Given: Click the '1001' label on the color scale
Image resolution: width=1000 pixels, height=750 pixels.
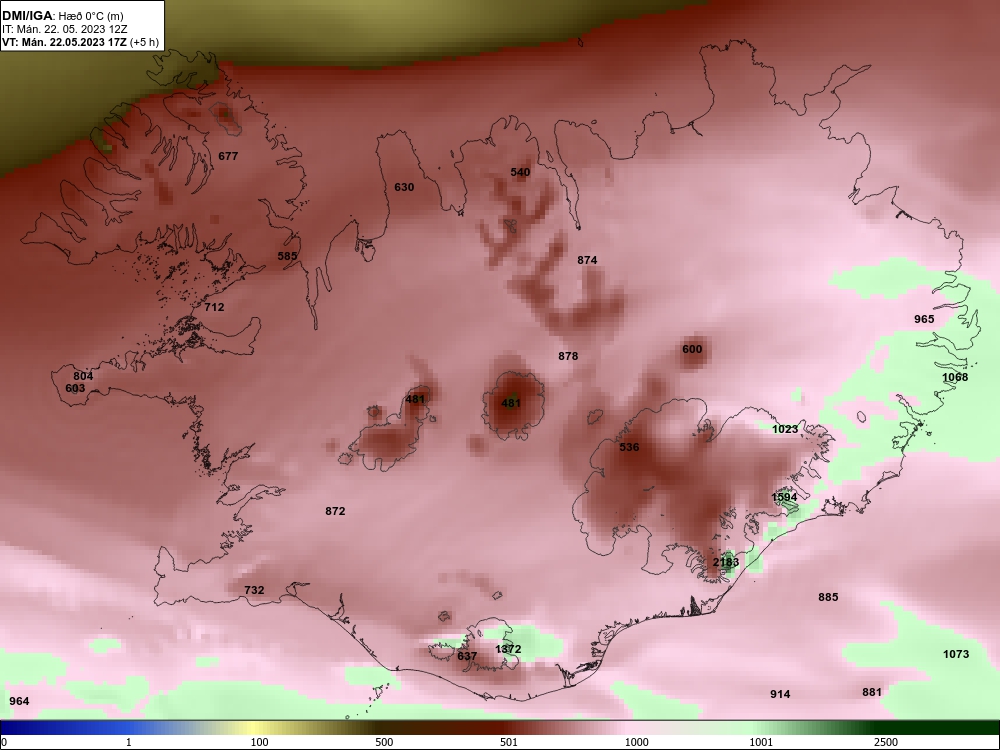Looking at the screenshot, I should click(761, 742).
